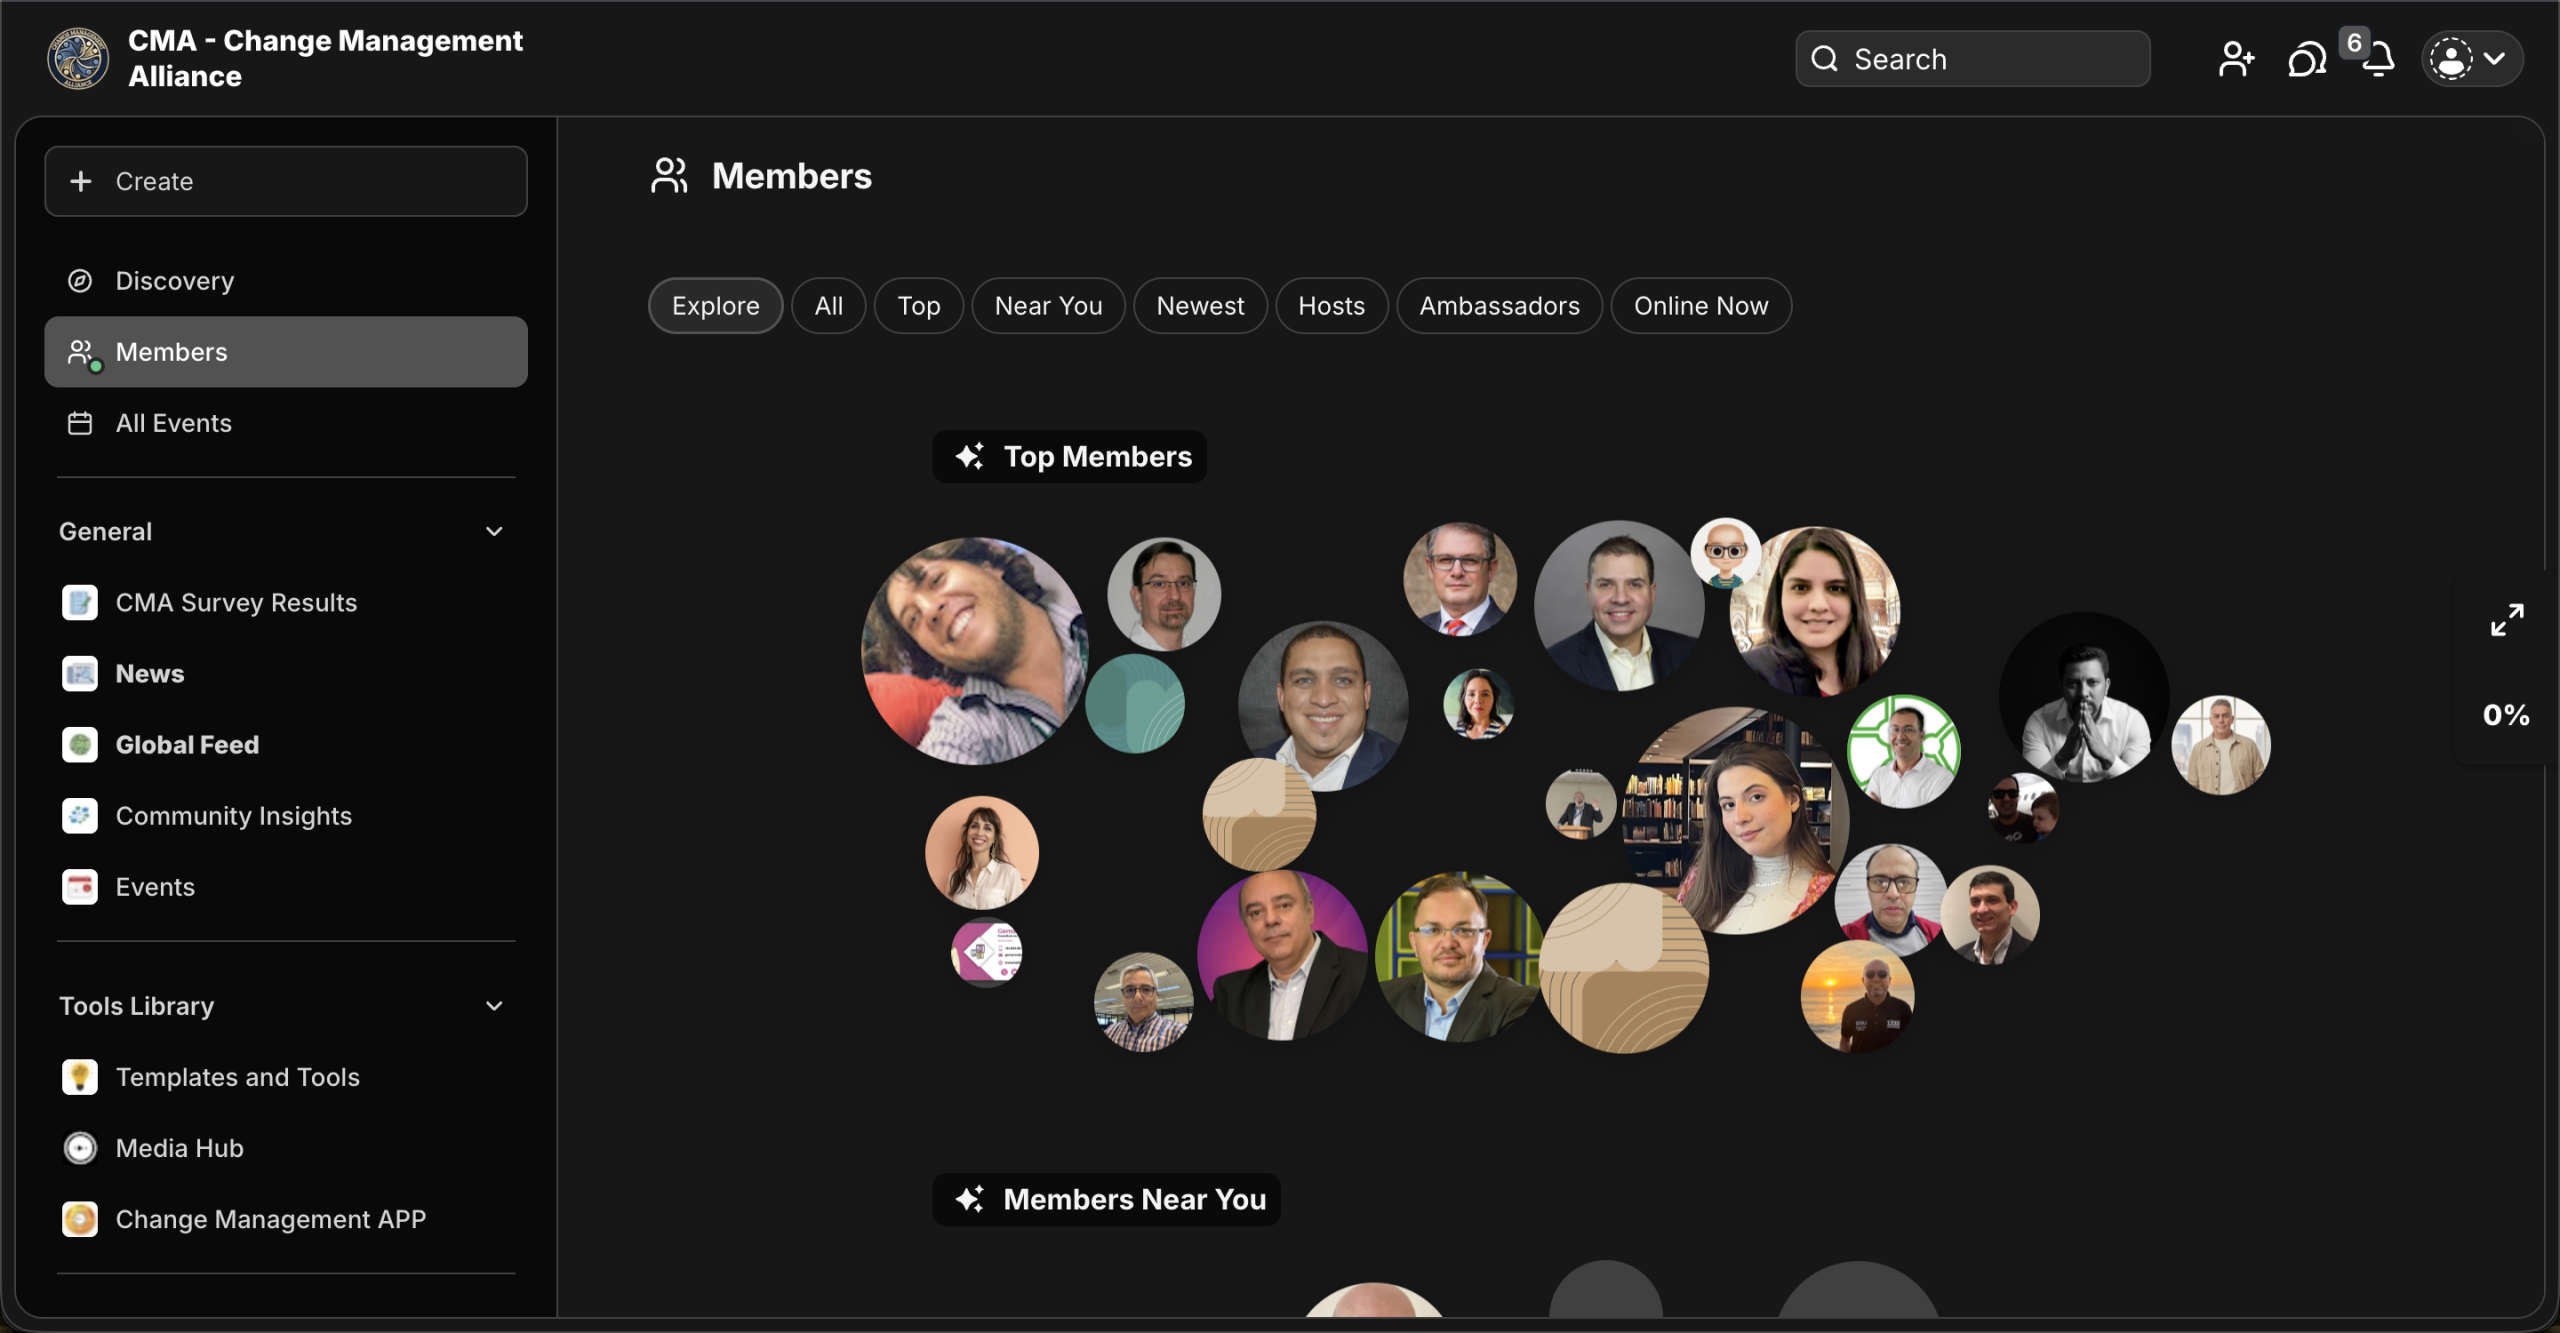
Task: Open the profile avatar dropdown menu
Action: point(2471,59)
